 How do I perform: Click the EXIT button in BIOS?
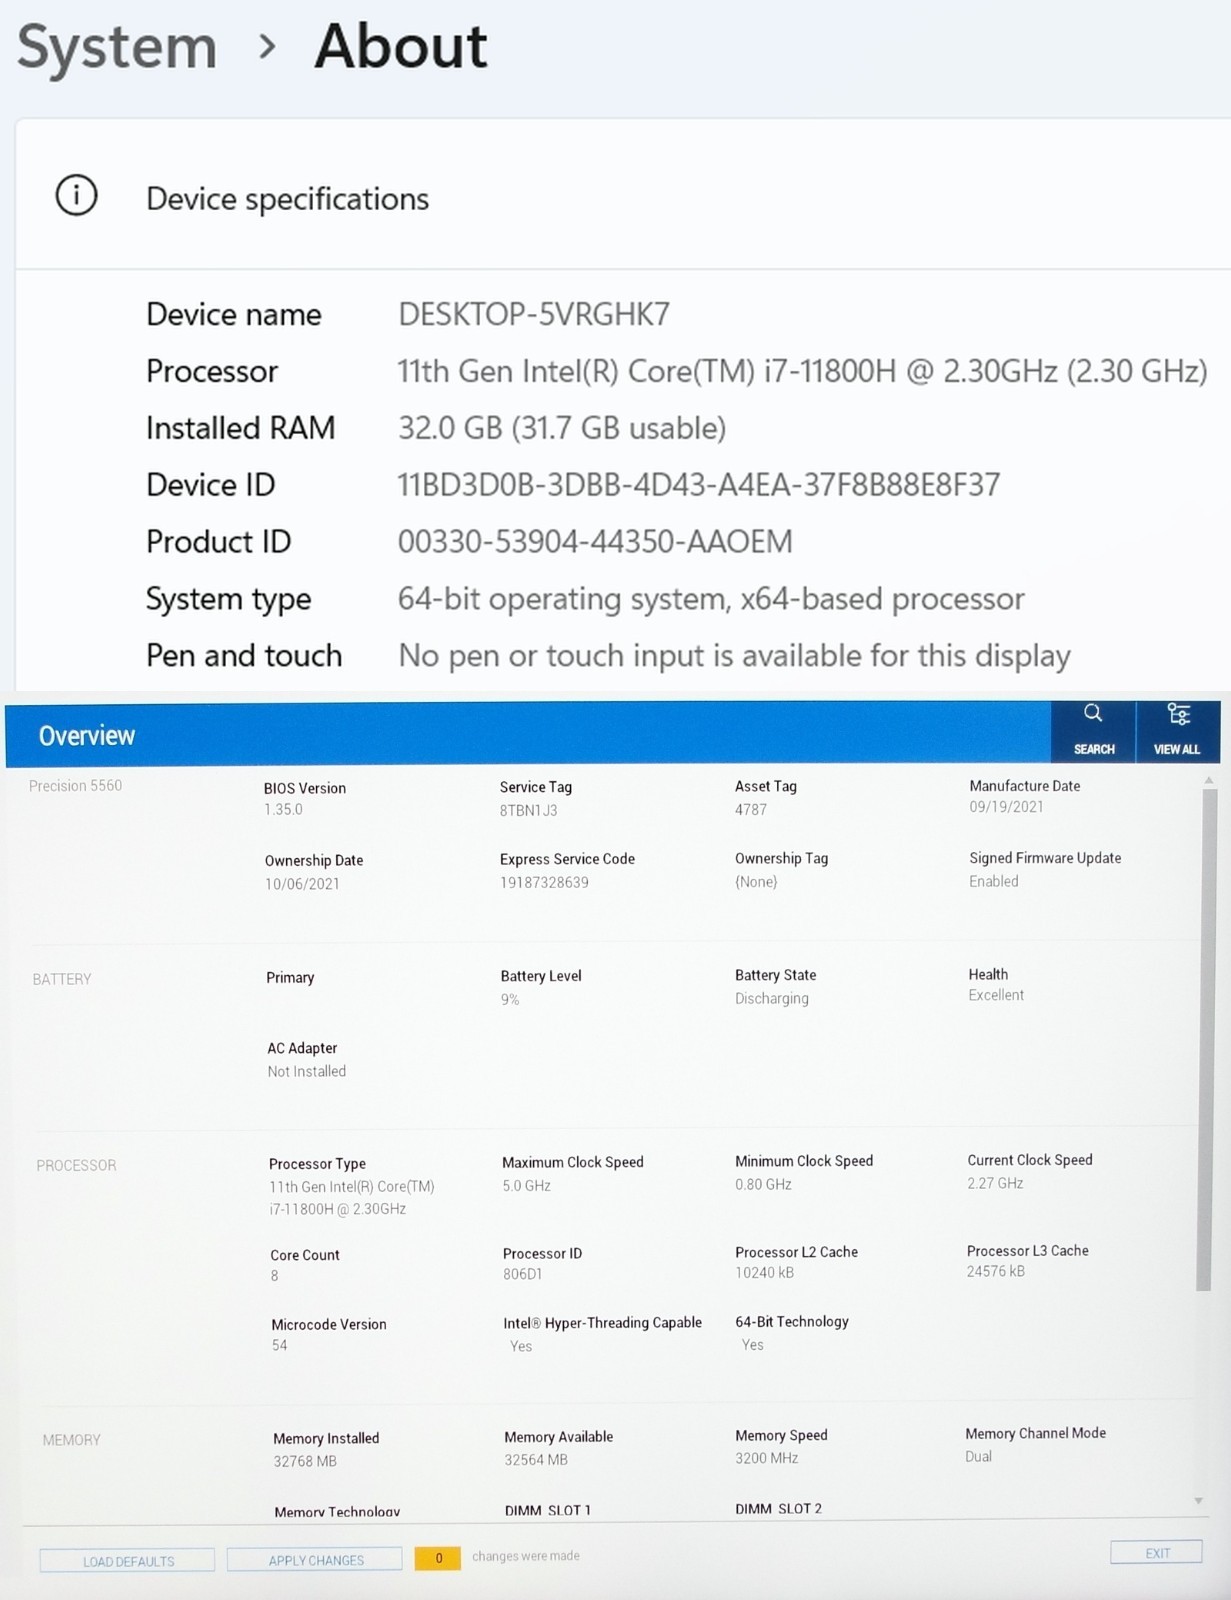click(x=1157, y=1553)
